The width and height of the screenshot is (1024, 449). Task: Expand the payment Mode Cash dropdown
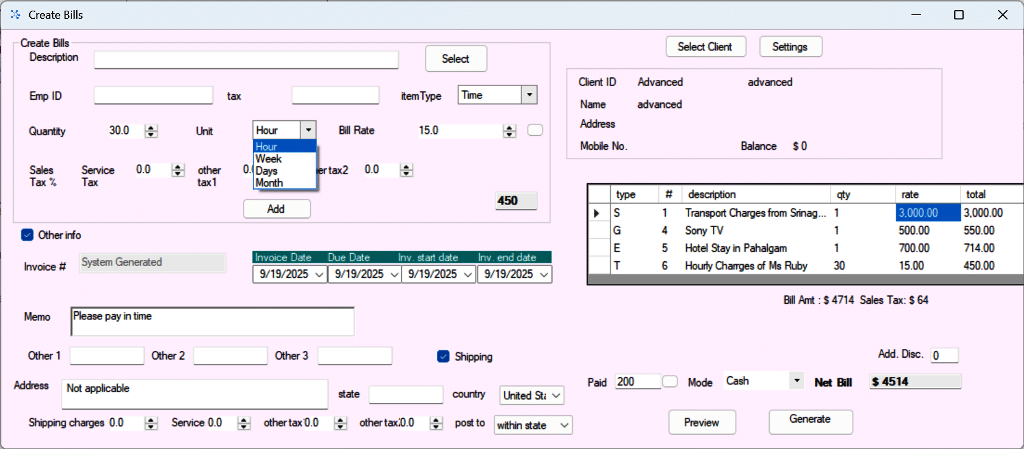796,381
